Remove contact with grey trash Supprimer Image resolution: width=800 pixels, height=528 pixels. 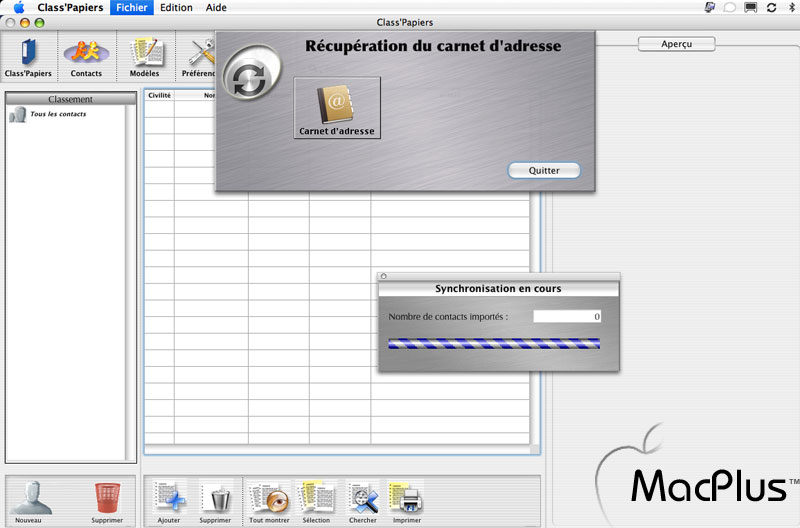[x=215, y=501]
